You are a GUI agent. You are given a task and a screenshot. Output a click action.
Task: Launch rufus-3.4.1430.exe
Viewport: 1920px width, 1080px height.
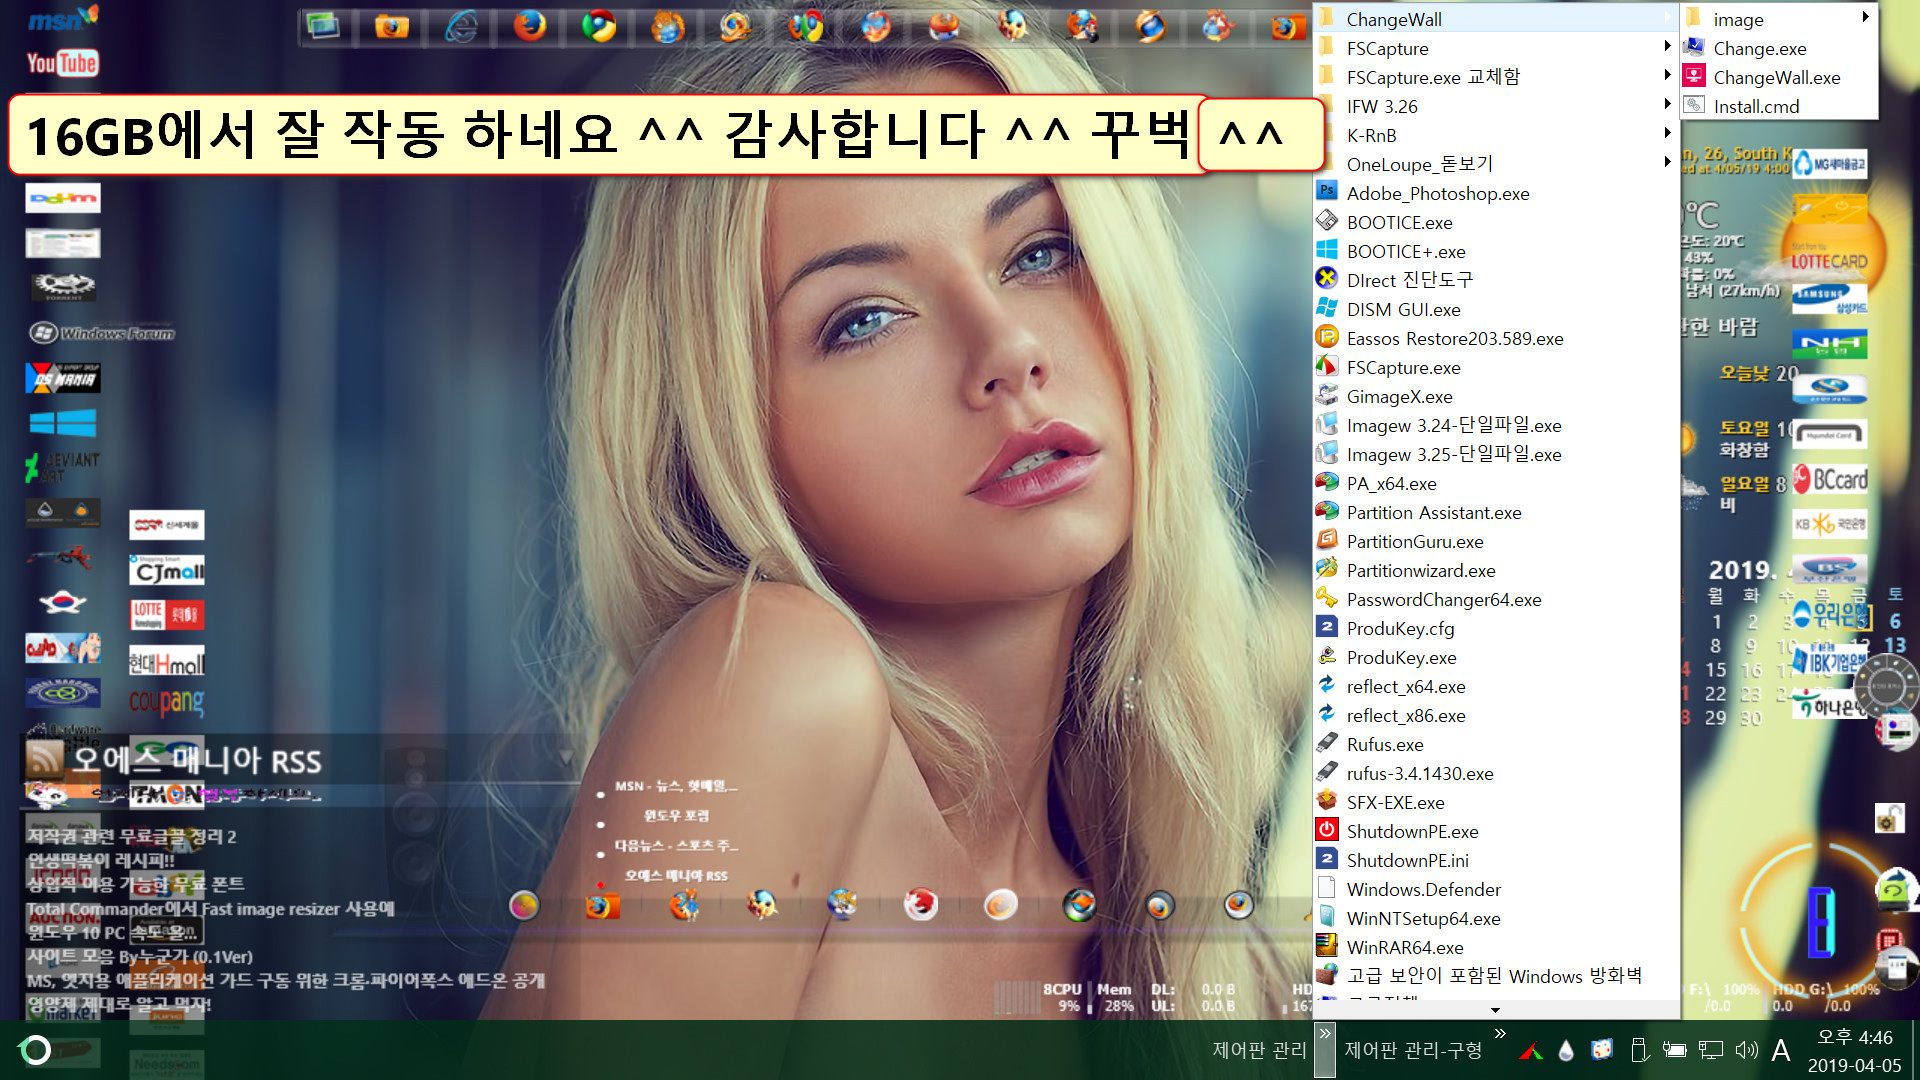[1496, 773]
